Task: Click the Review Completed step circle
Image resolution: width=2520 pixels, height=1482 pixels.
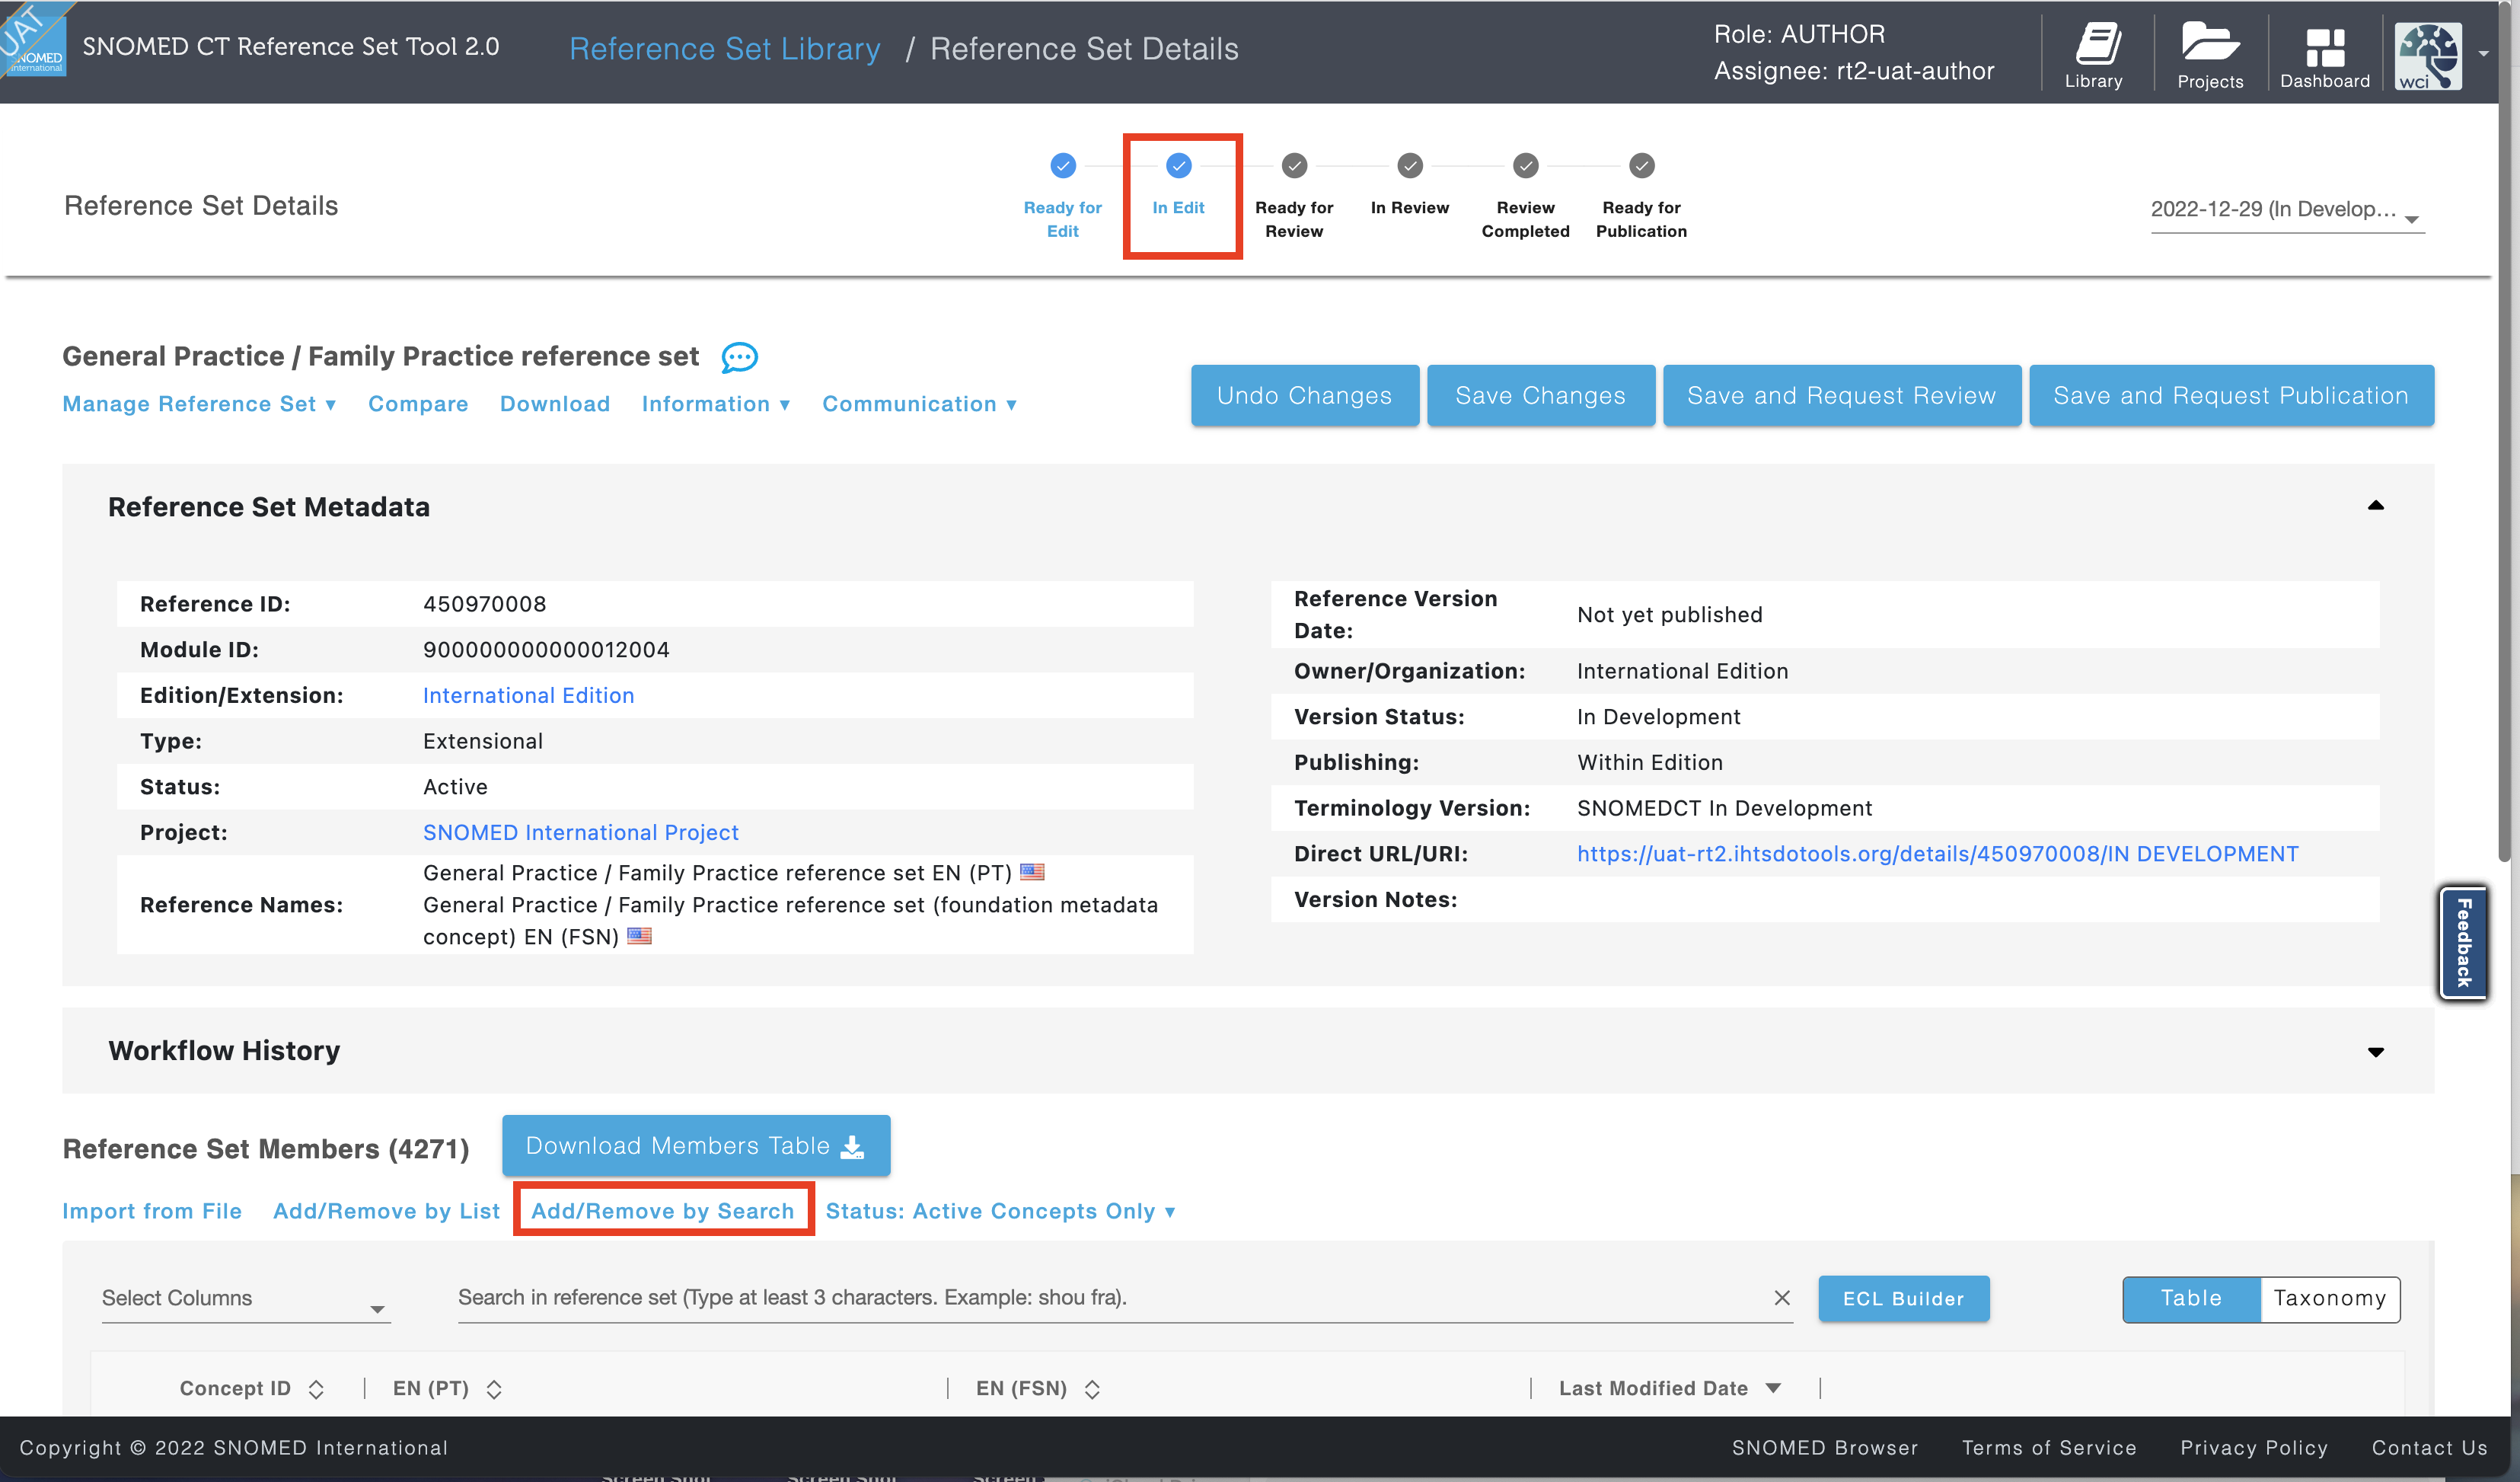Action: tap(1525, 166)
